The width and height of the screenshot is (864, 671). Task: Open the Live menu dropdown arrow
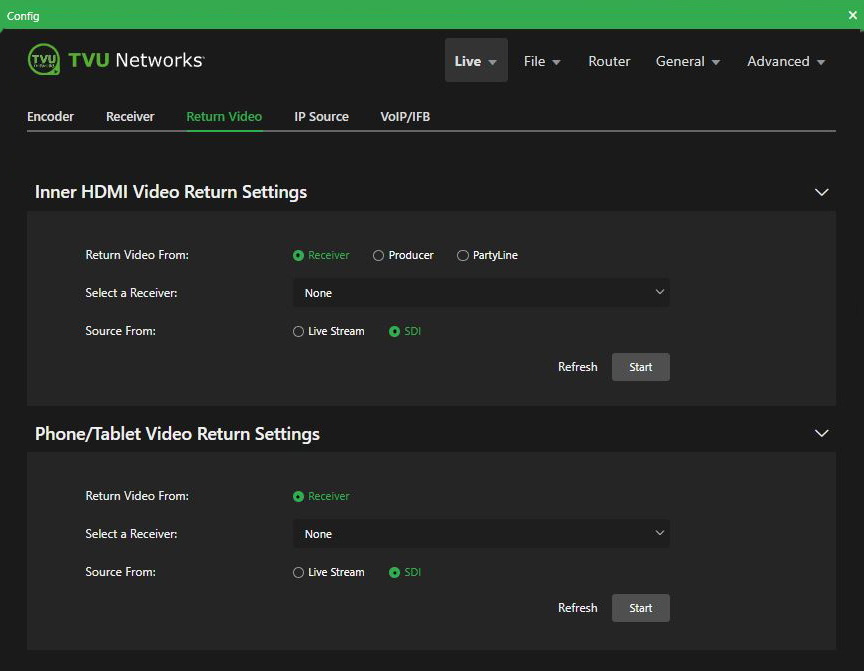[x=491, y=61]
